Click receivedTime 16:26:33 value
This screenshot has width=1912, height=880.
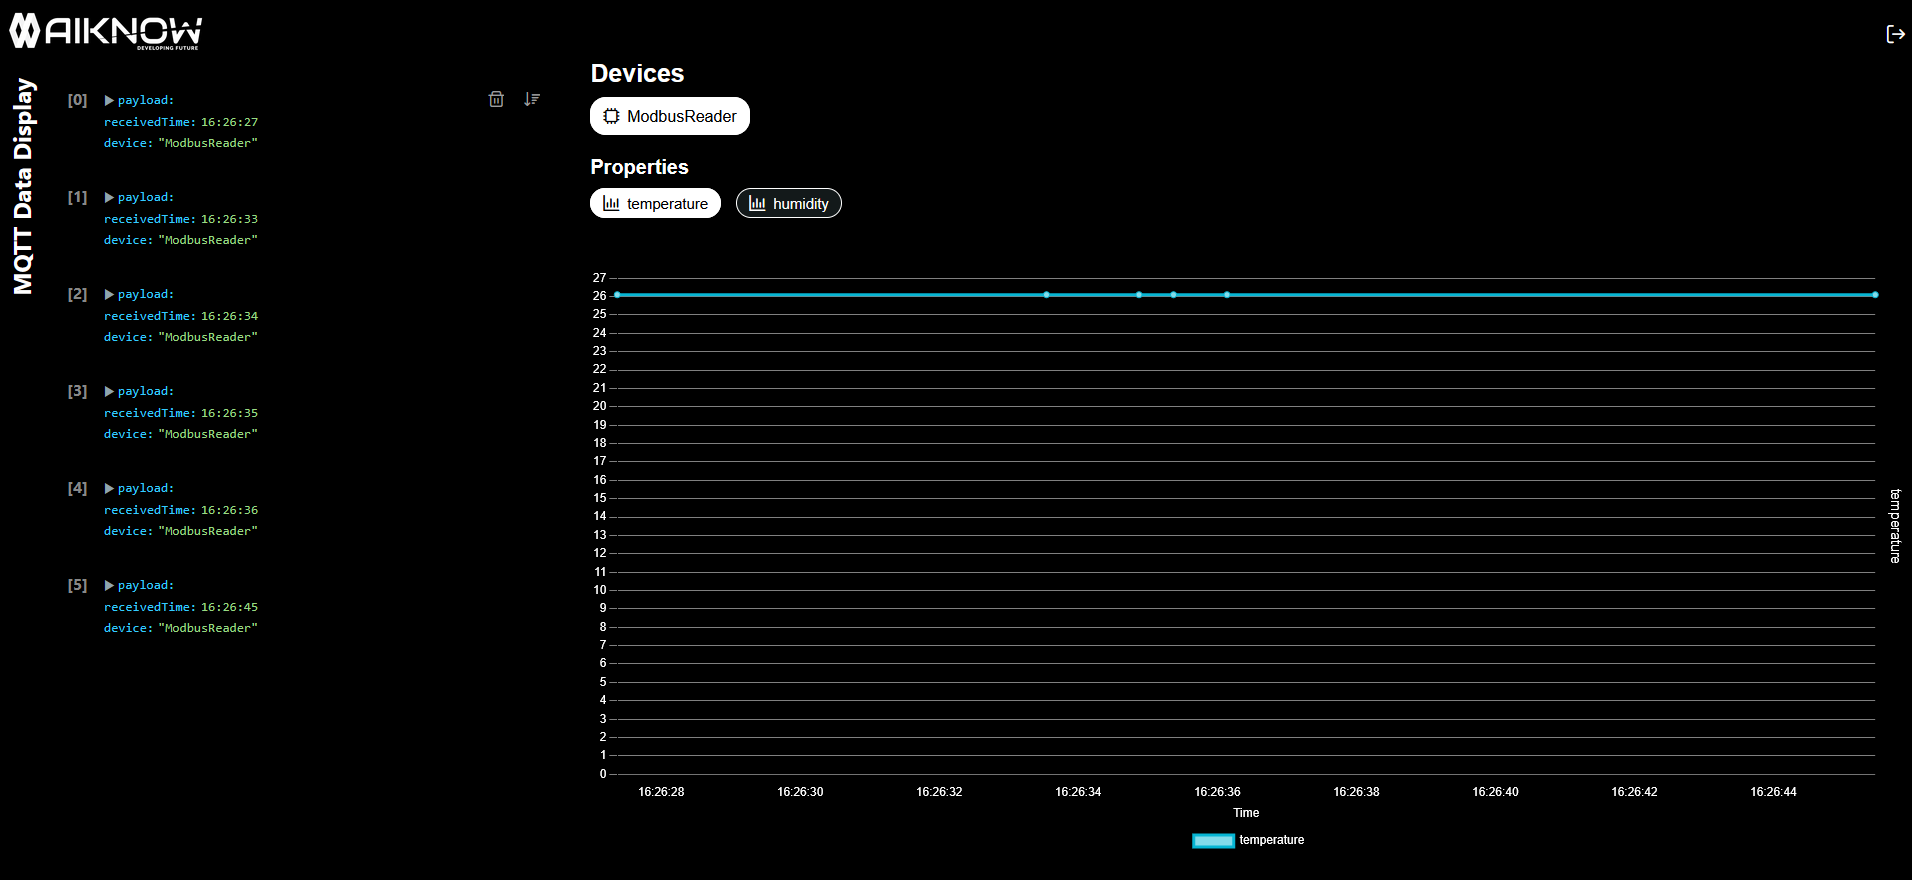tap(229, 219)
